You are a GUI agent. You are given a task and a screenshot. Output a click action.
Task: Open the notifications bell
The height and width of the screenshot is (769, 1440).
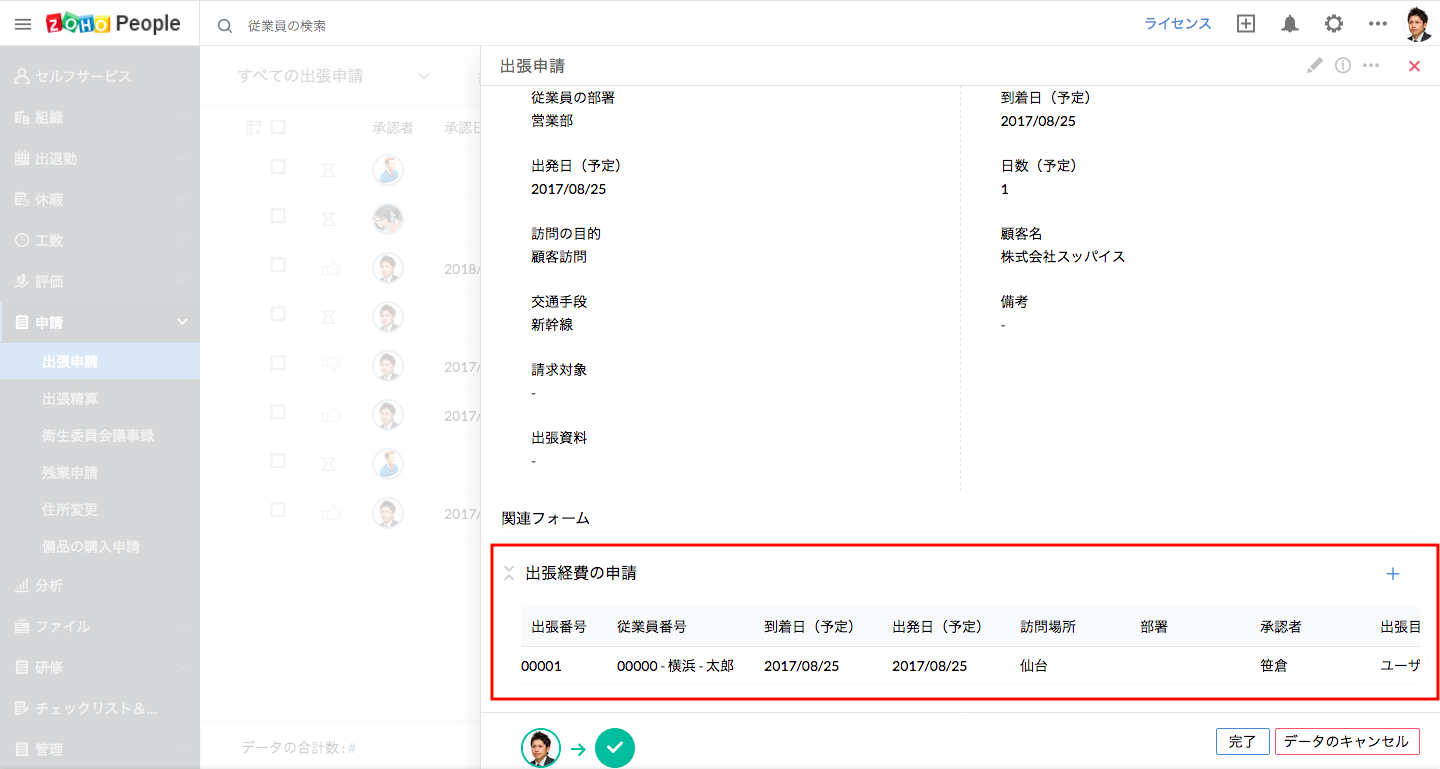pos(1291,24)
